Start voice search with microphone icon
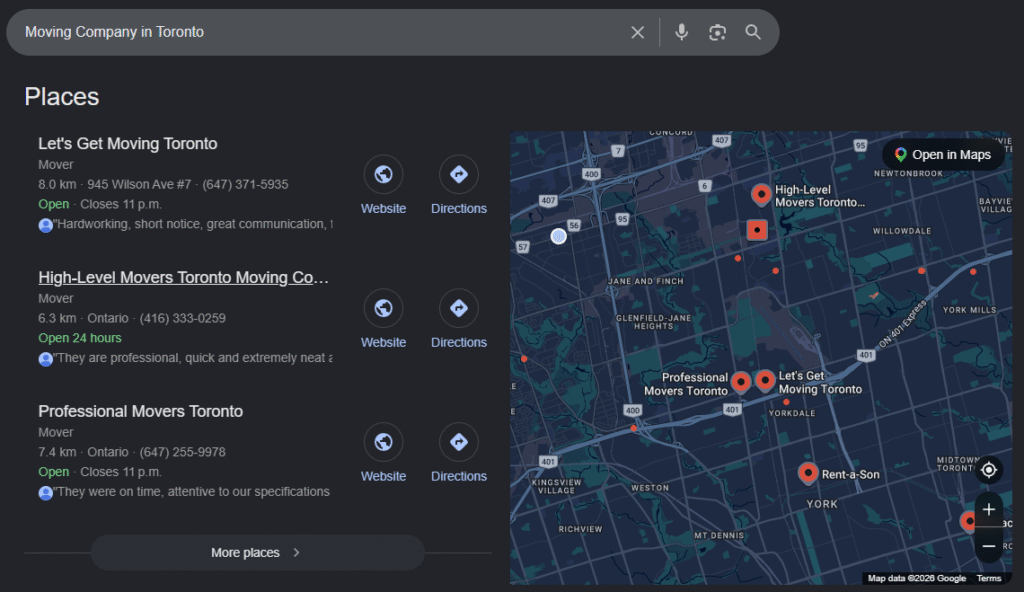This screenshot has width=1024, height=592. point(681,32)
